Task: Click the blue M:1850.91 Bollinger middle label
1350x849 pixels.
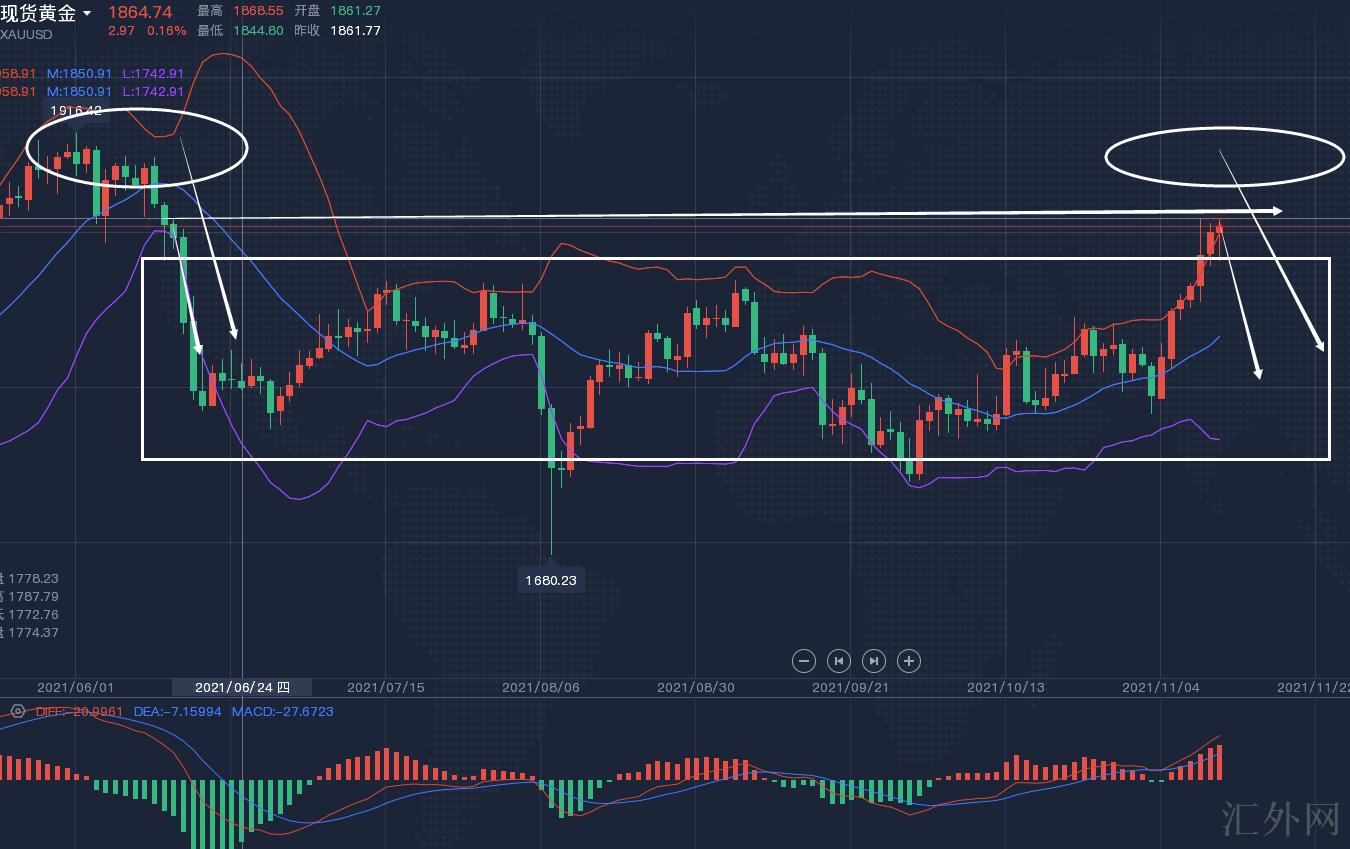Action: 79,73
